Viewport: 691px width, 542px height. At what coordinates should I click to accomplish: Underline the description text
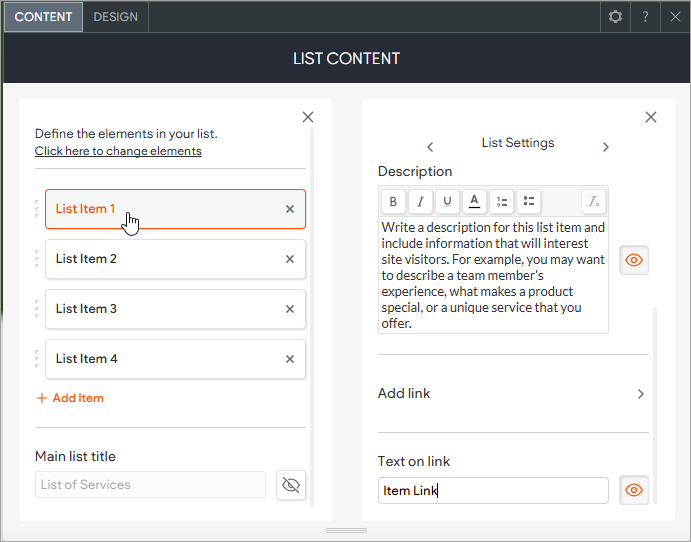tap(447, 202)
